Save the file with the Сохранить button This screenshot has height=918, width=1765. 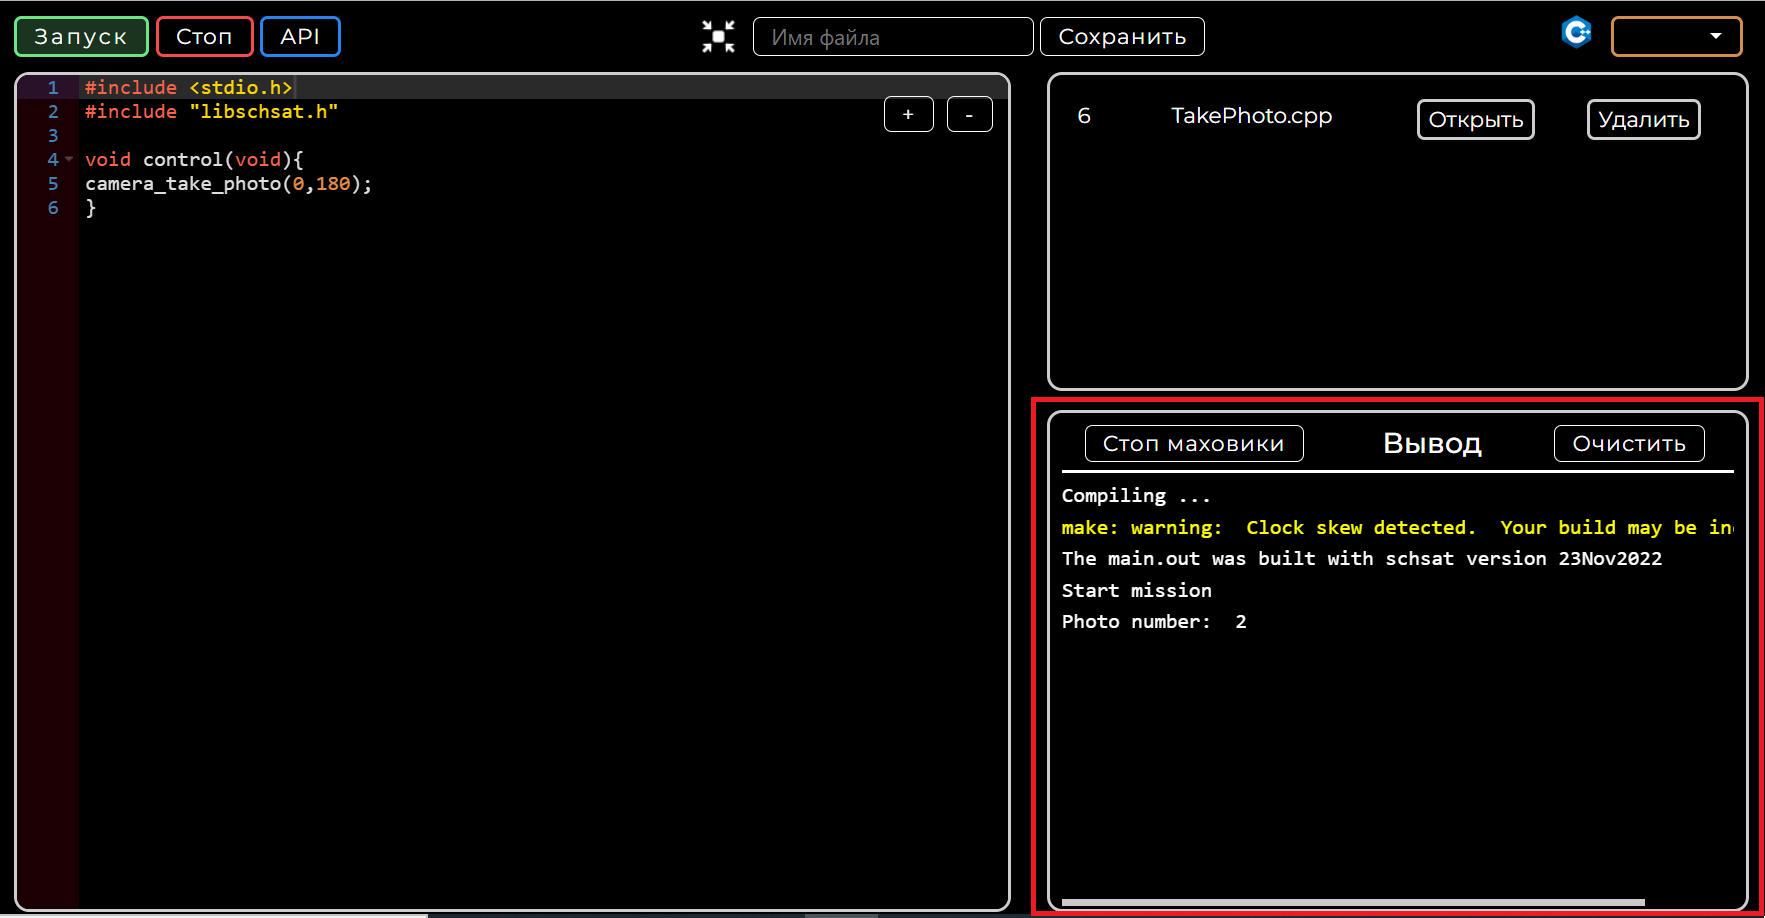coord(1122,36)
